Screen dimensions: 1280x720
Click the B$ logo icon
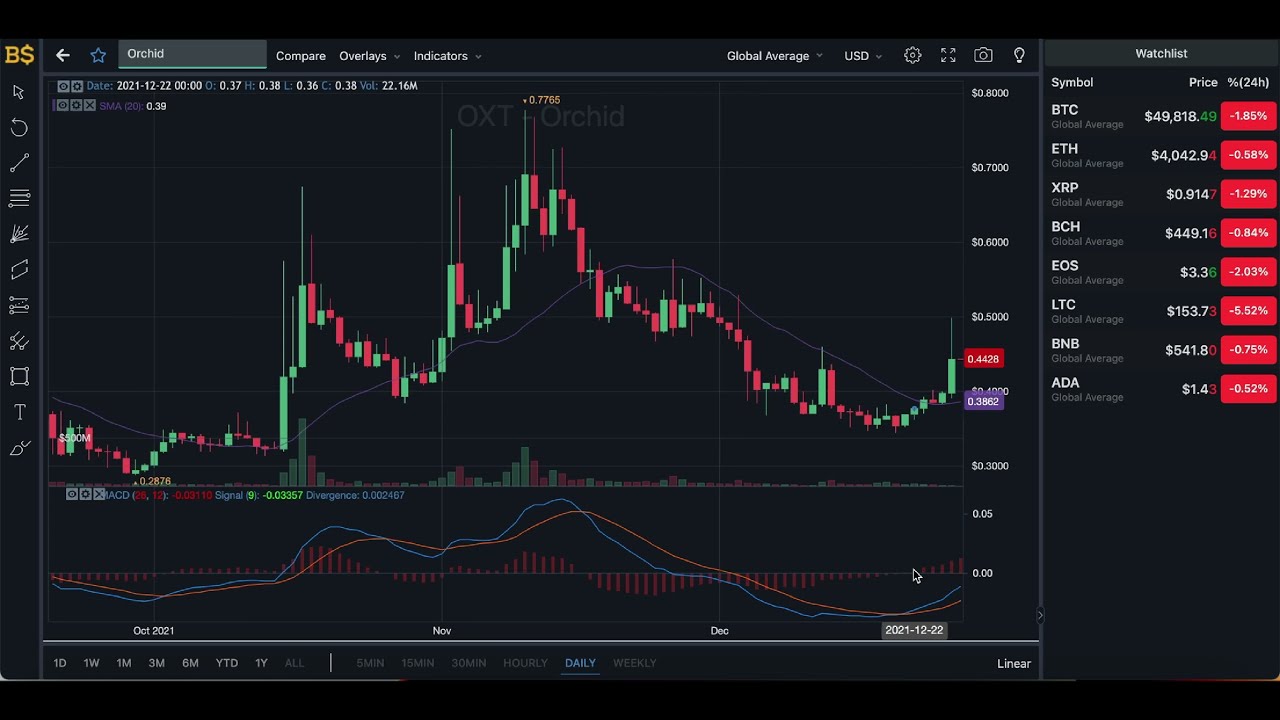(19, 55)
